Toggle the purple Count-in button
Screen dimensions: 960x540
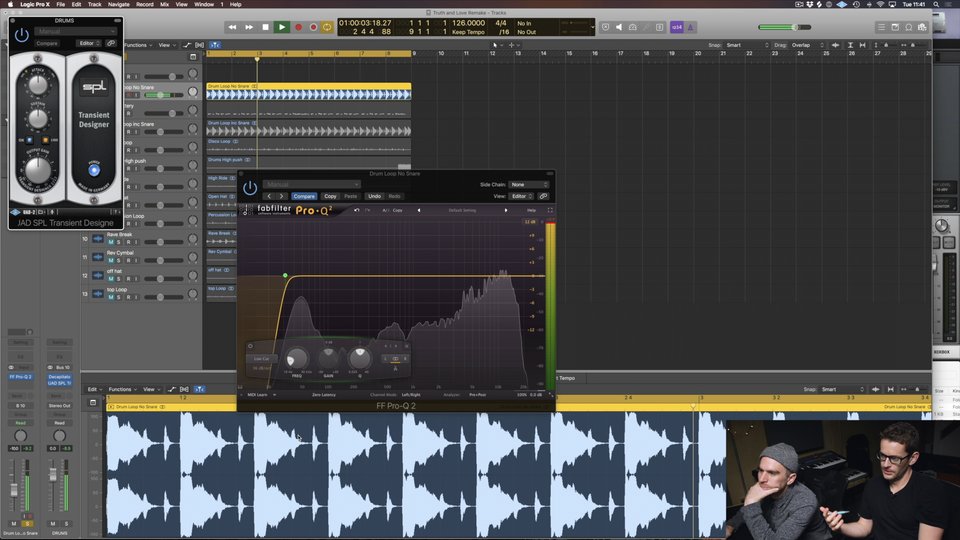pos(677,27)
